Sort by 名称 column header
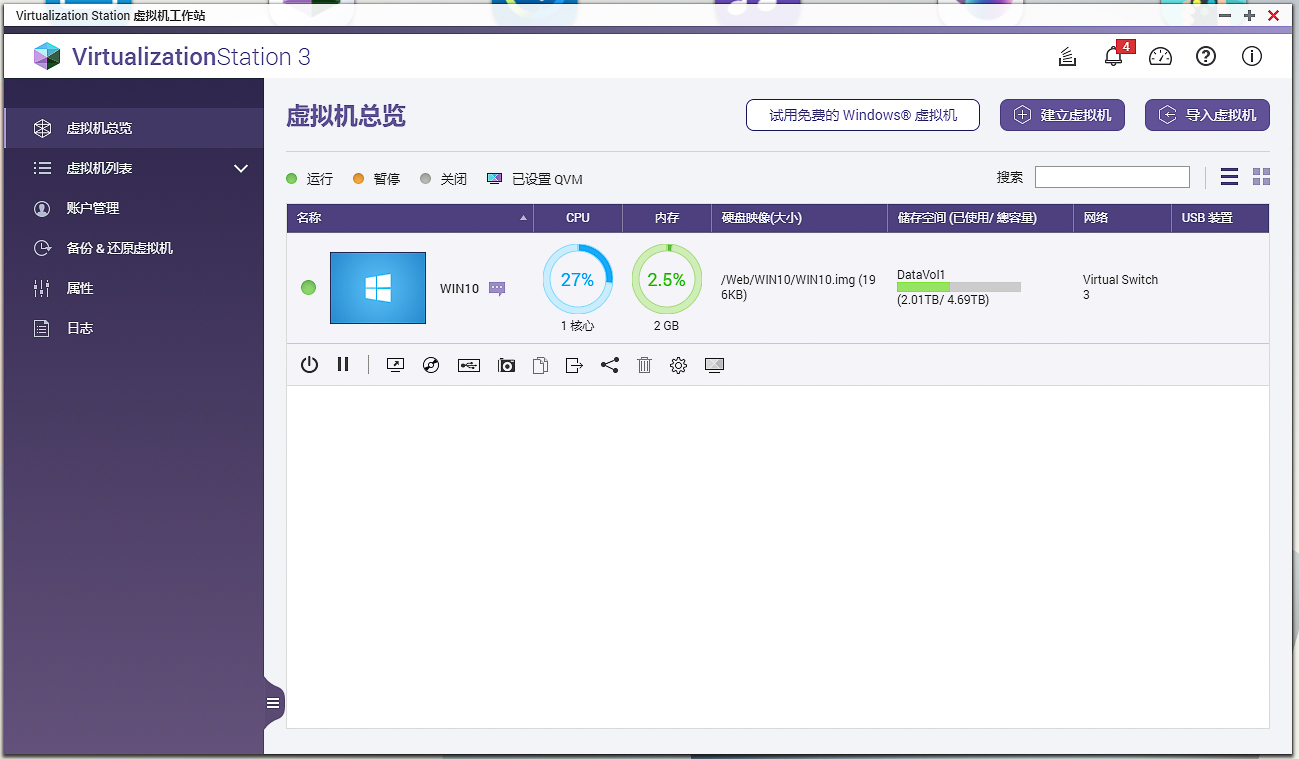 [x=410, y=218]
